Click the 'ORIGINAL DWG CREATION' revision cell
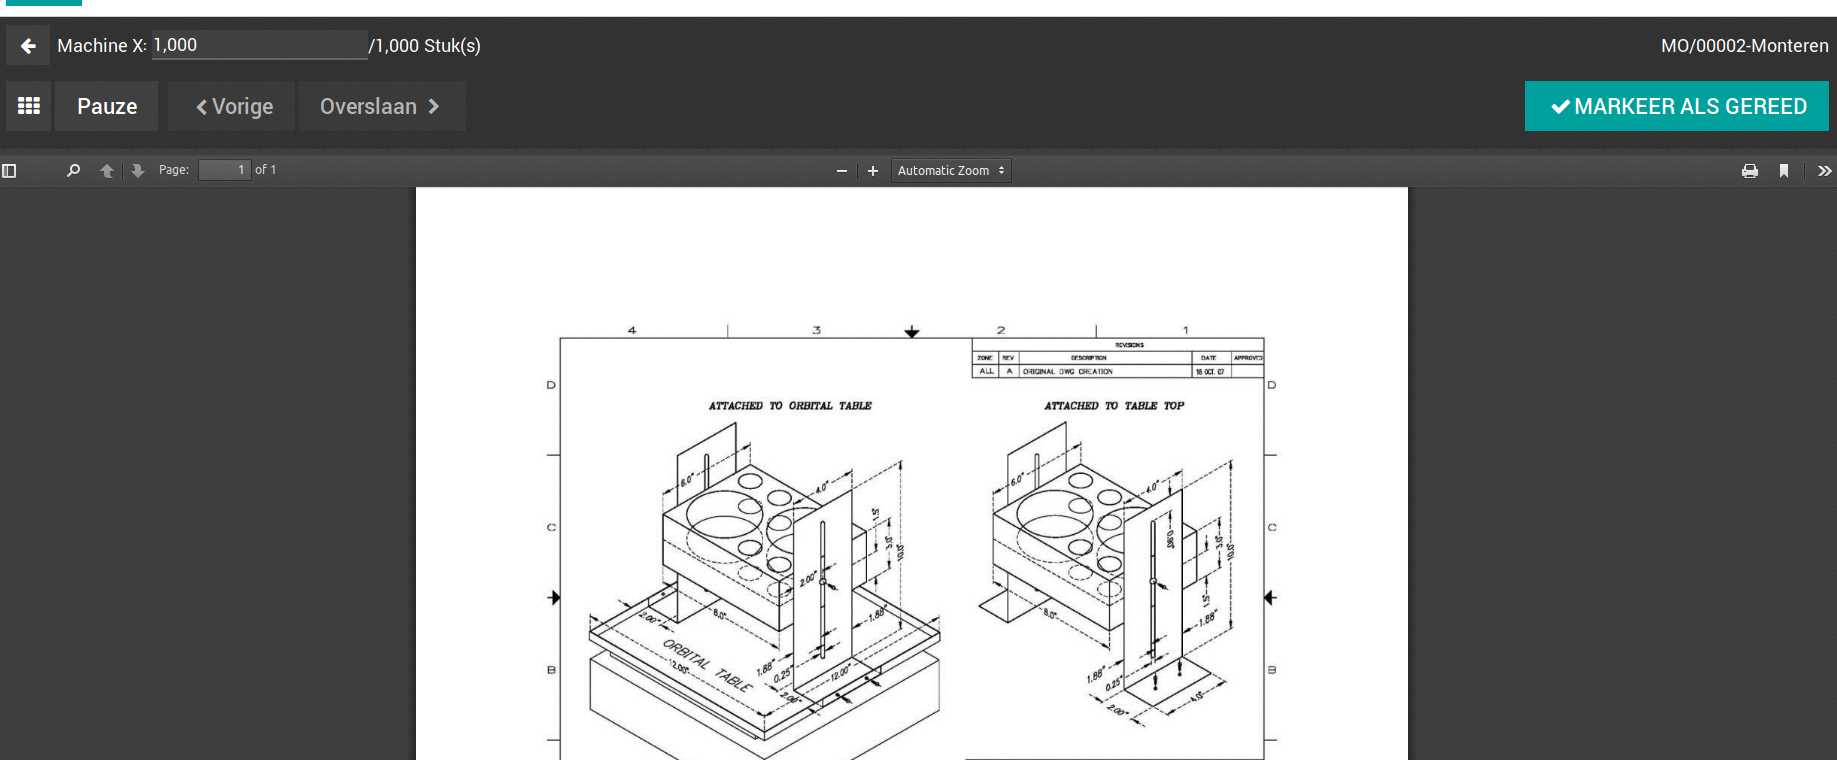The height and width of the screenshot is (760, 1837). point(1067,371)
